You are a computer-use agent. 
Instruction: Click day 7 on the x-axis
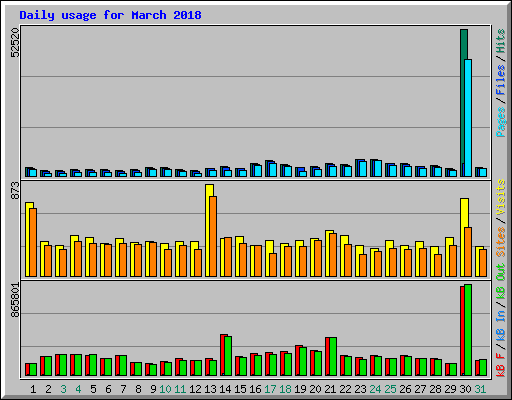pyautogui.click(x=123, y=389)
